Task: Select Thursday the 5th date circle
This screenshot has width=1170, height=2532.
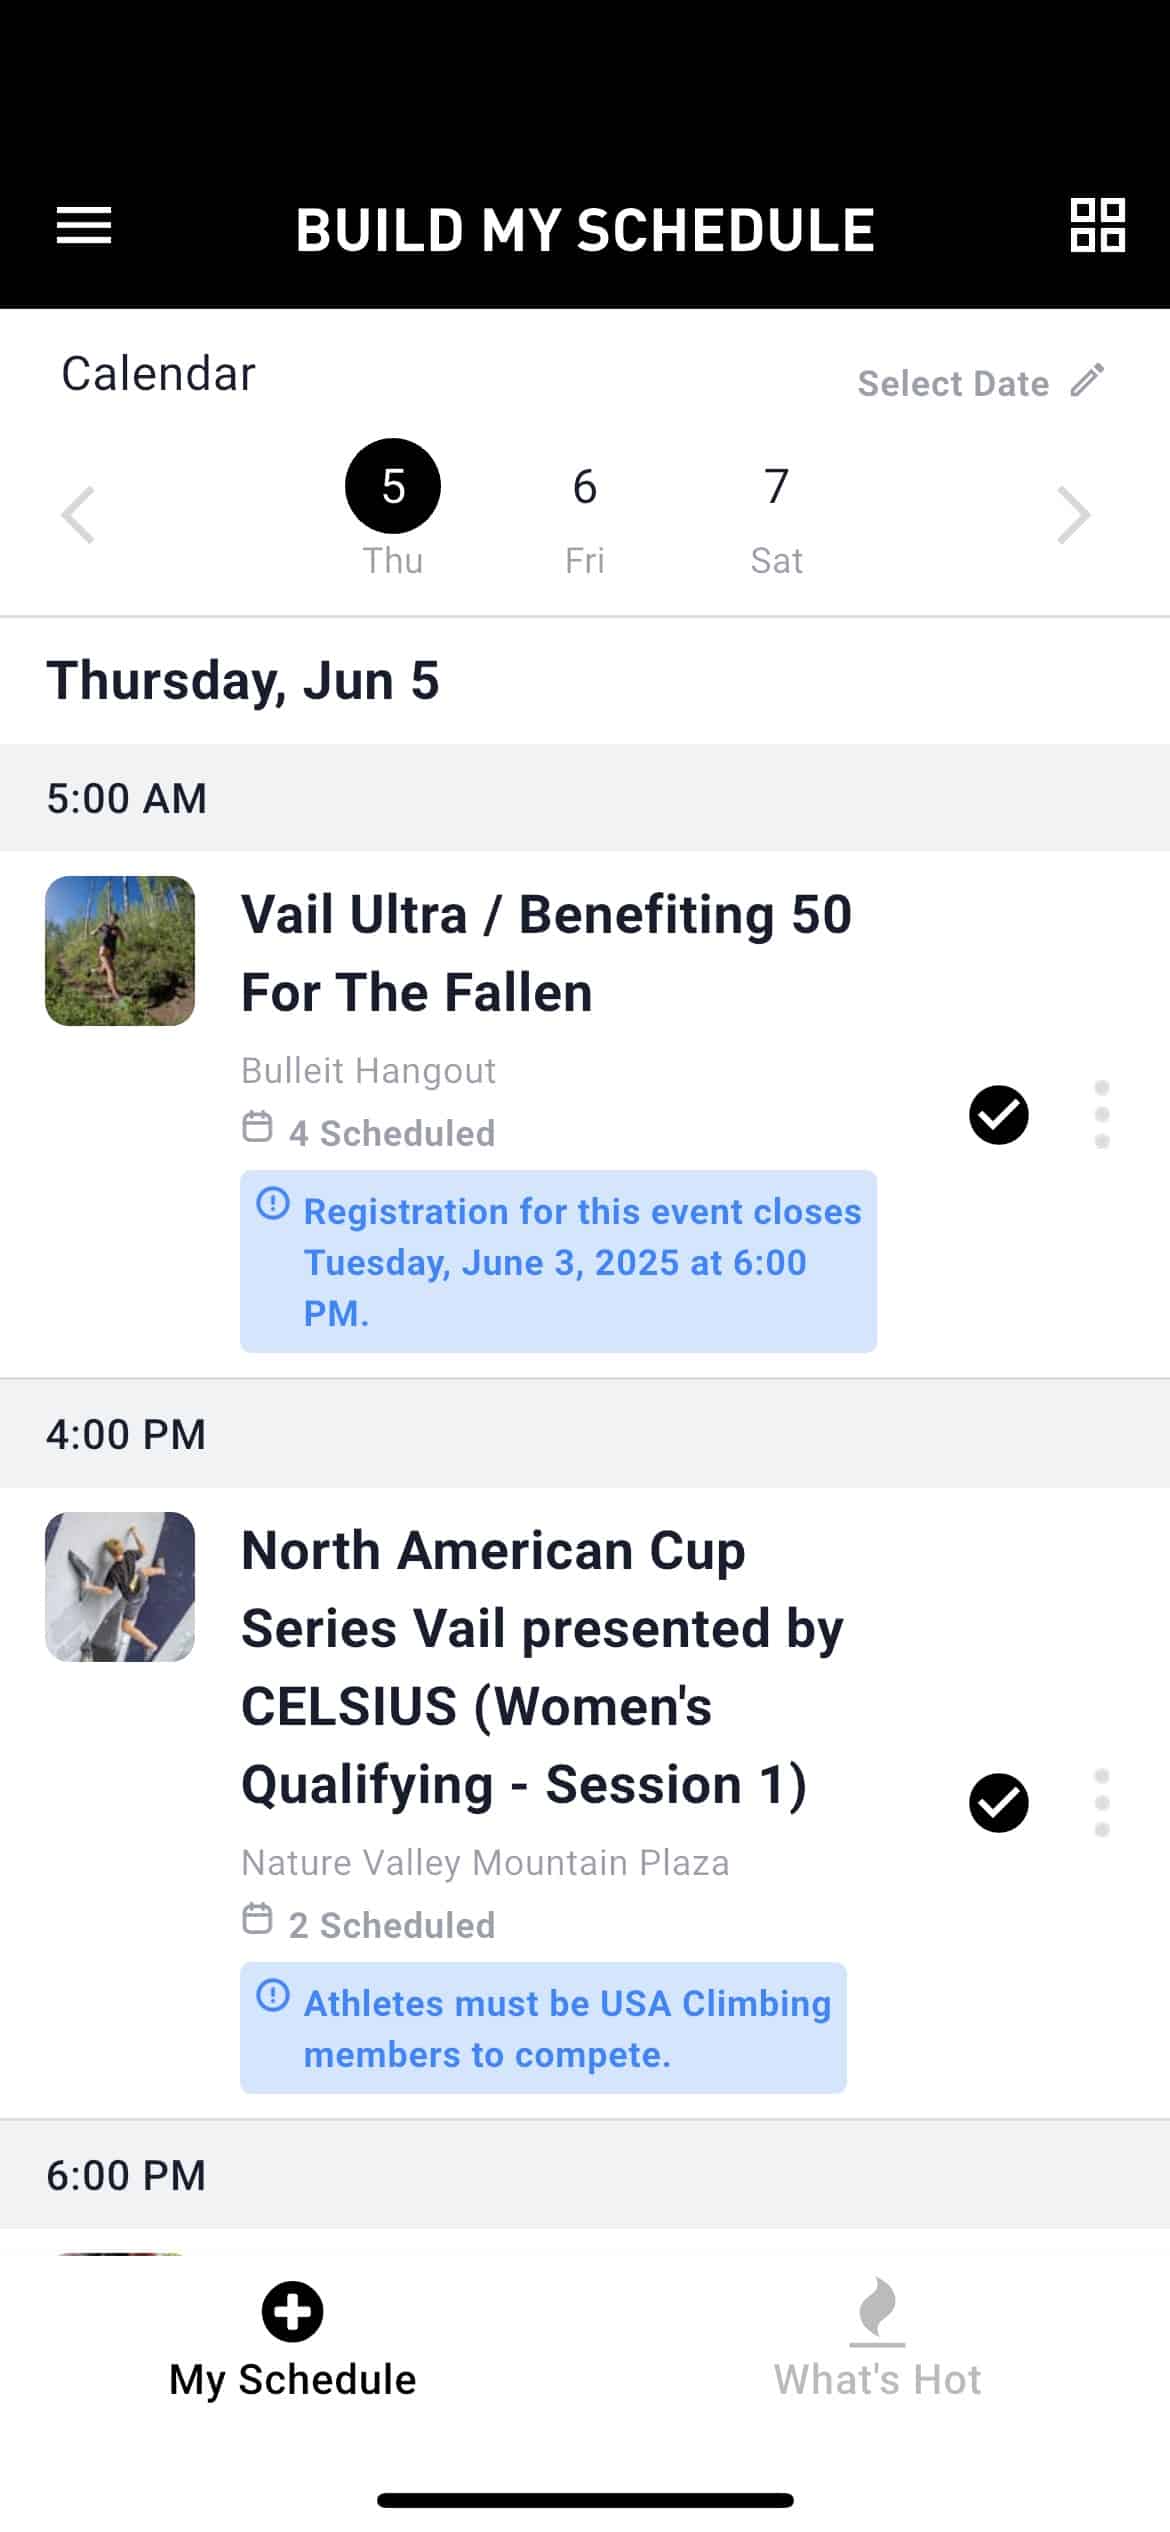Action: (x=393, y=486)
